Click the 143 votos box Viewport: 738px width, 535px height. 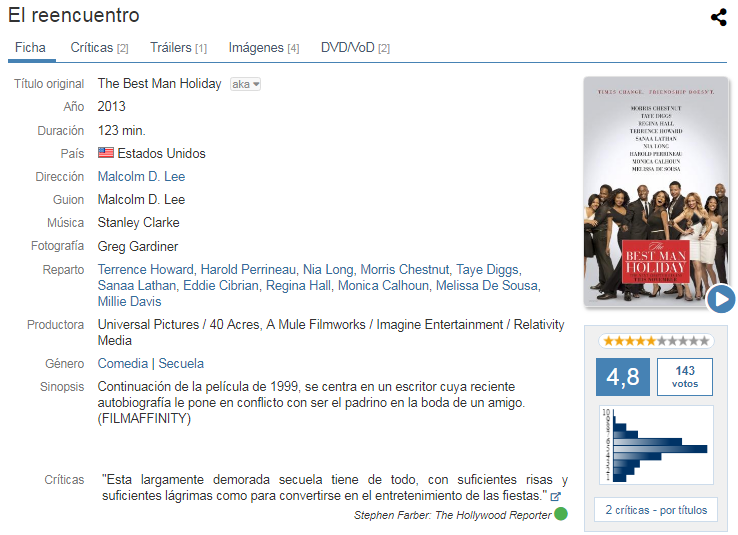(x=685, y=377)
